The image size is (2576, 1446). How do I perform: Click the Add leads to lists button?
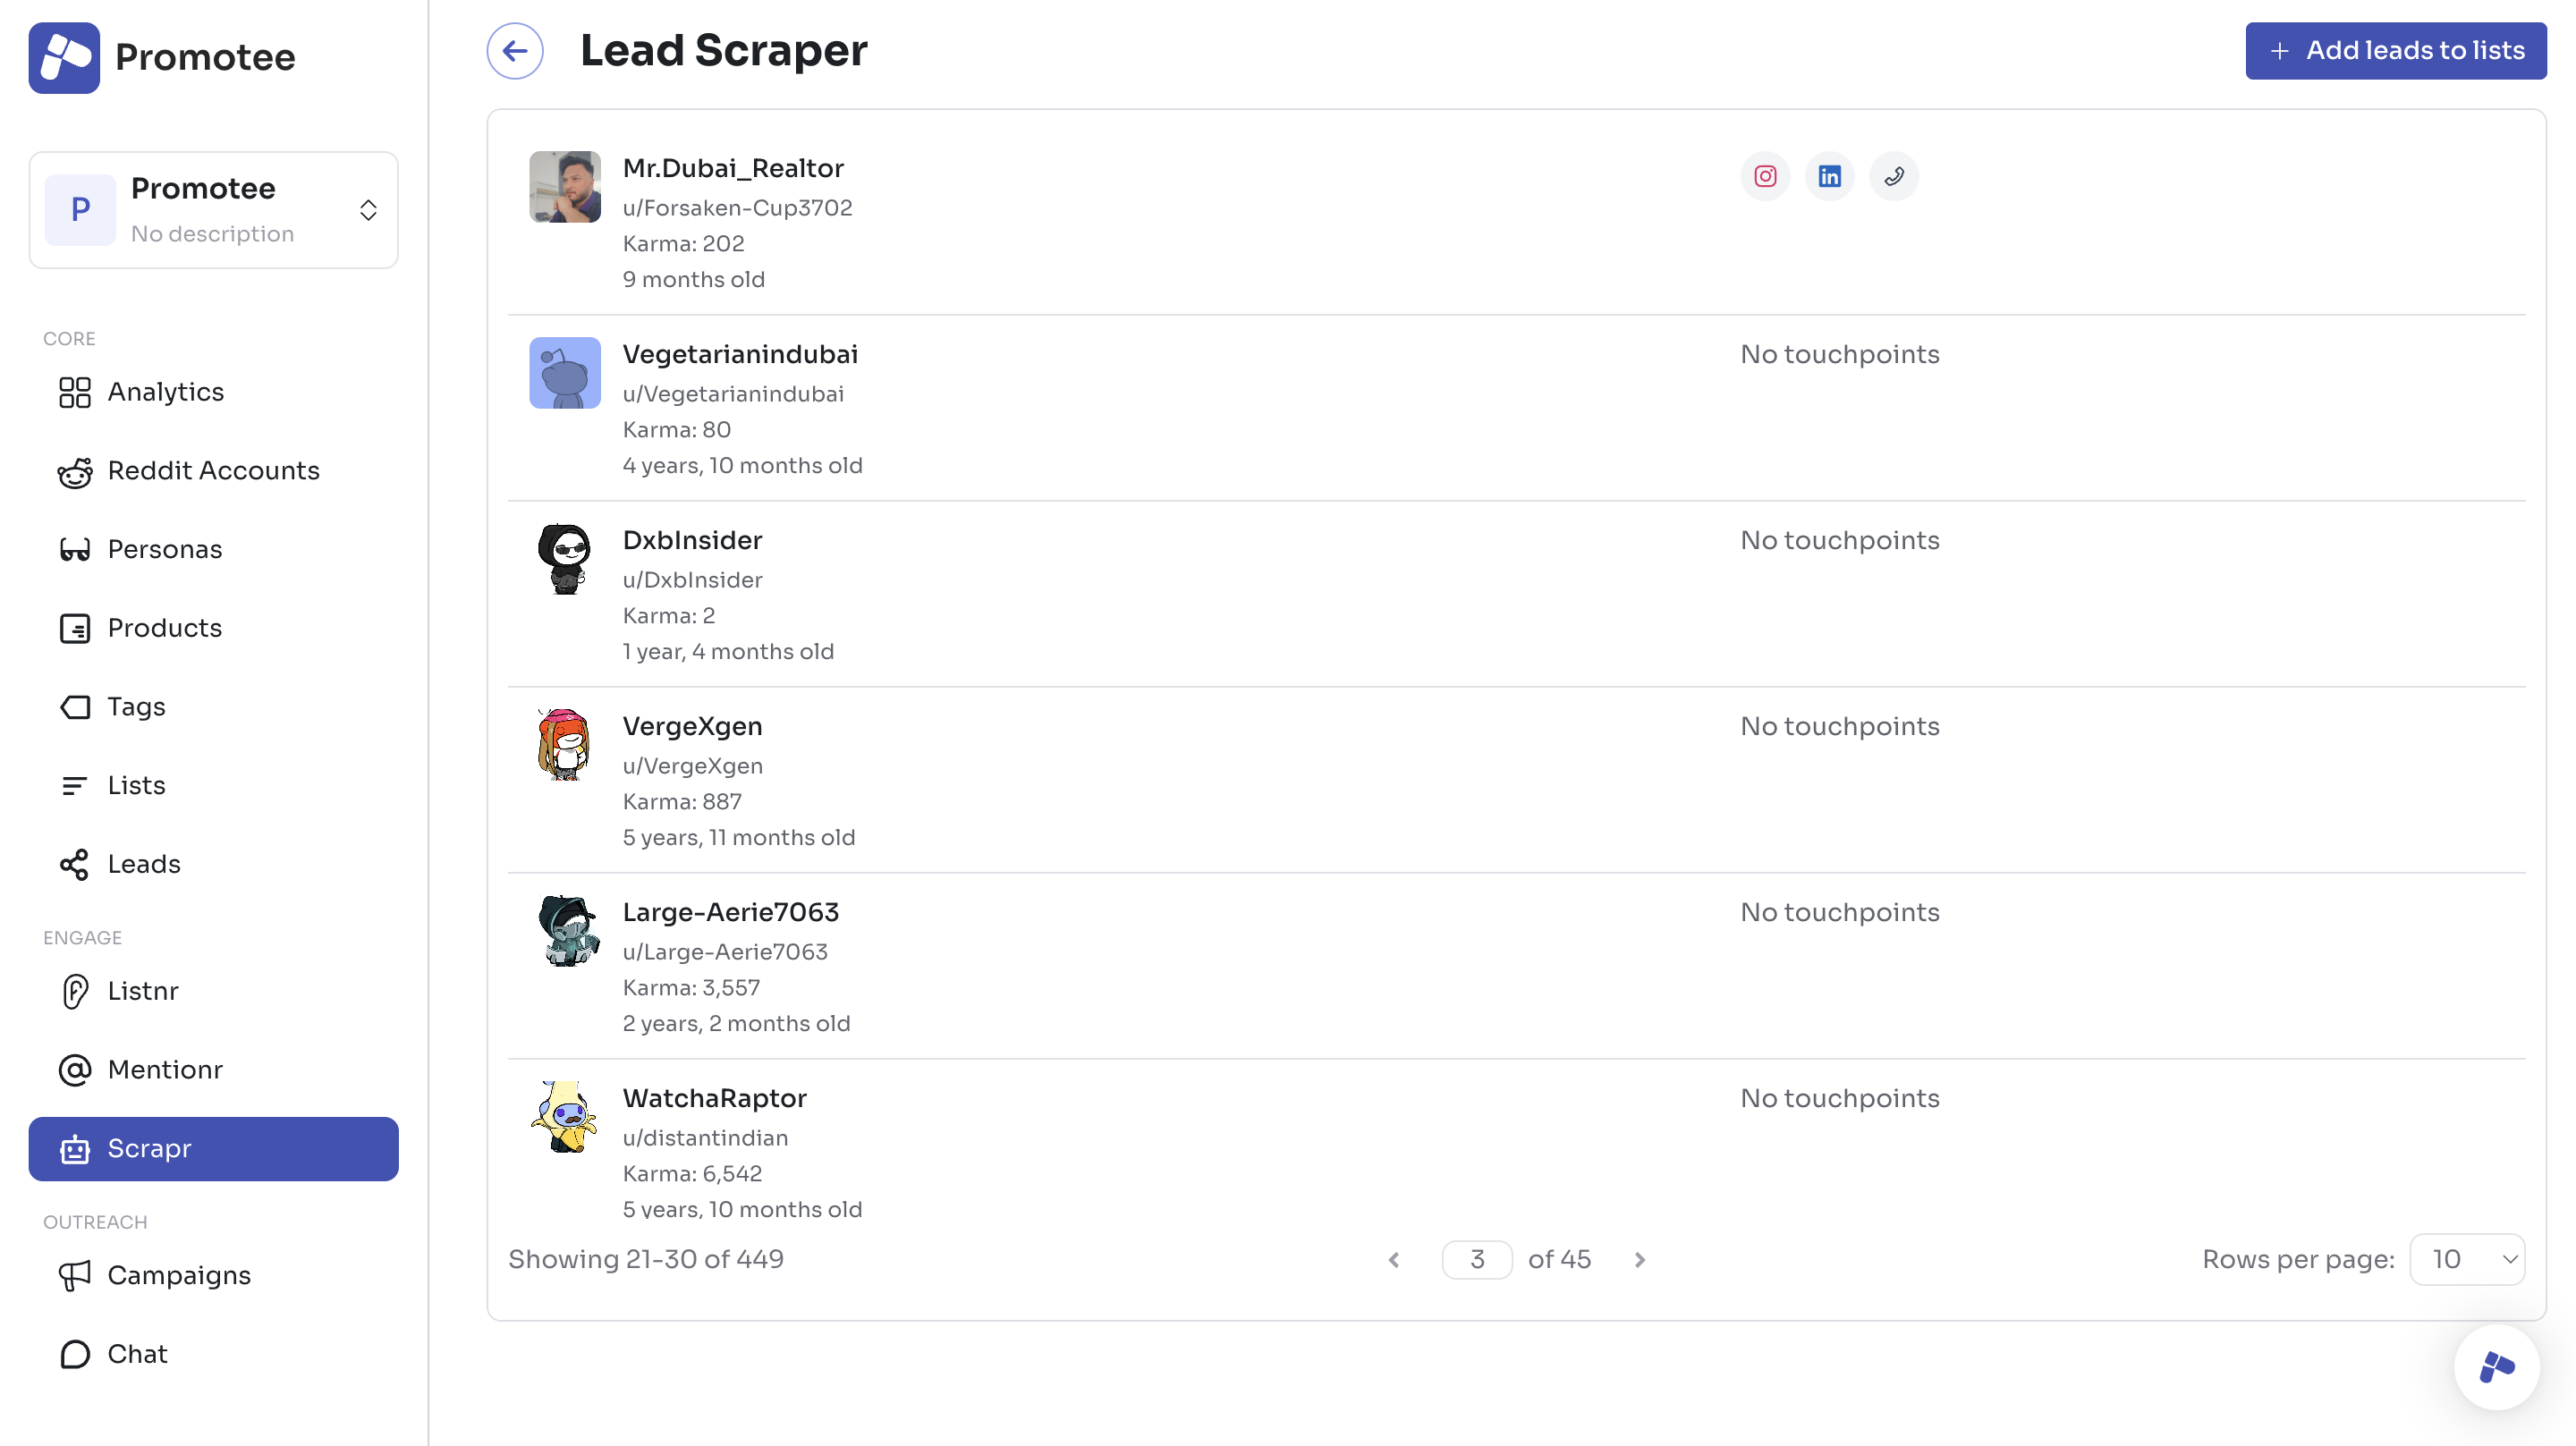pyautogui.click(x=2395, y=51)
